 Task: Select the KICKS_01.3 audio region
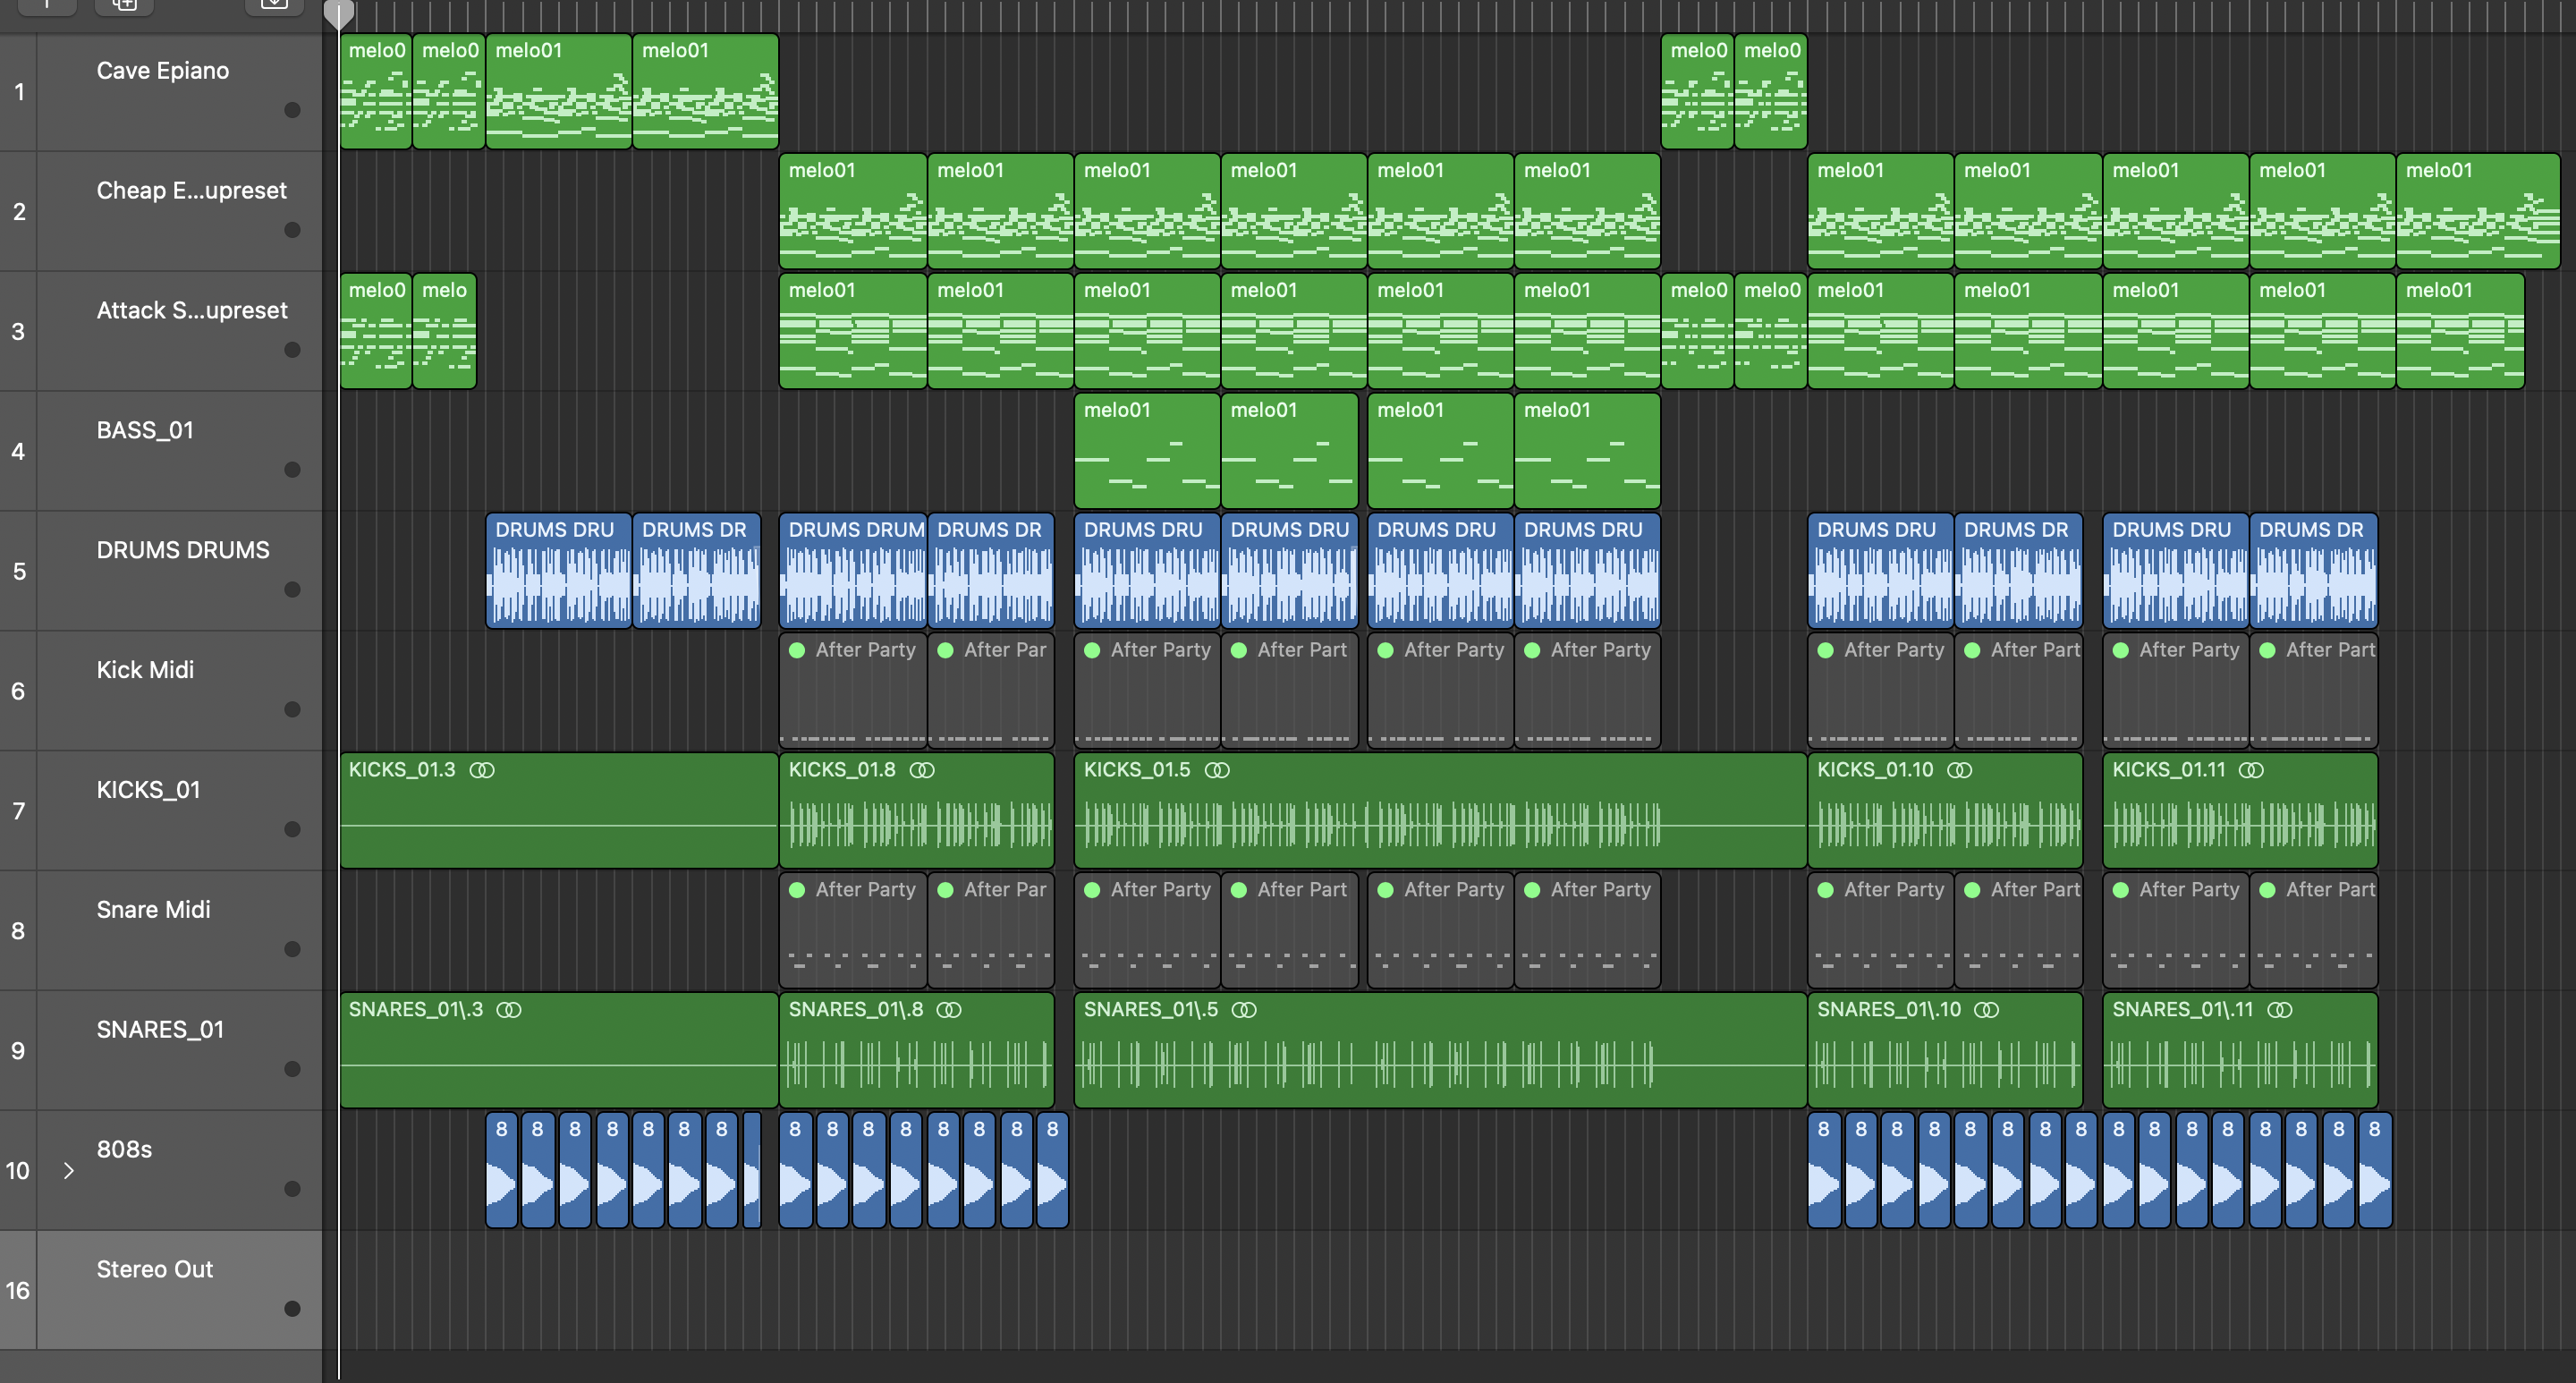pyautogui.click(x=558, y=810)
